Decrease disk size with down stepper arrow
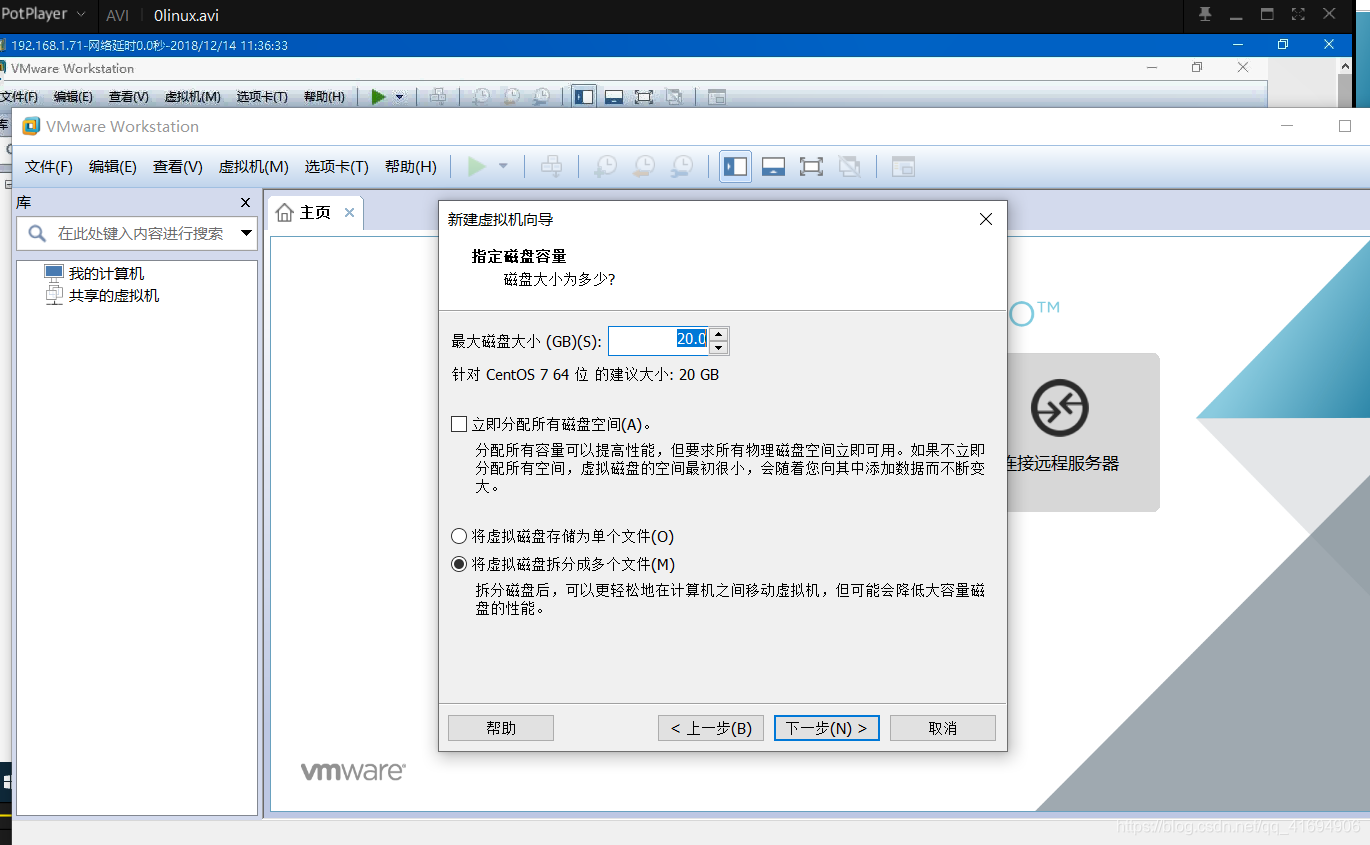This screenshot has width=1370, height=845. tap(719, 348)
